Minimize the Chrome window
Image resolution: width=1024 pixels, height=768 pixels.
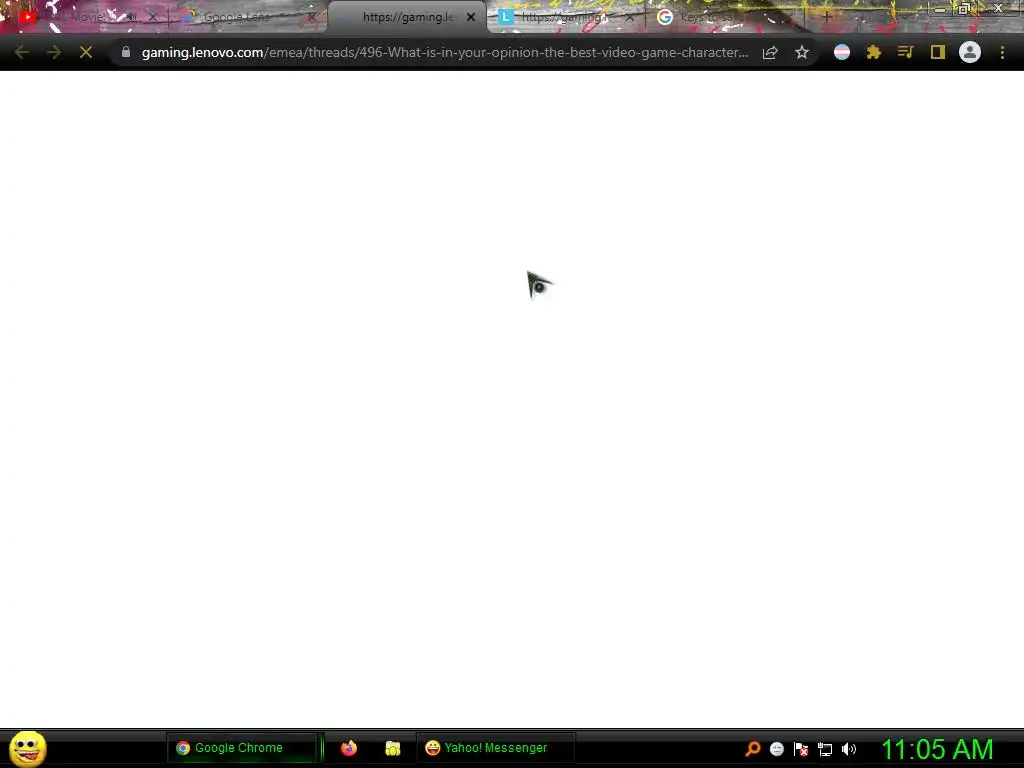[939, 9]
